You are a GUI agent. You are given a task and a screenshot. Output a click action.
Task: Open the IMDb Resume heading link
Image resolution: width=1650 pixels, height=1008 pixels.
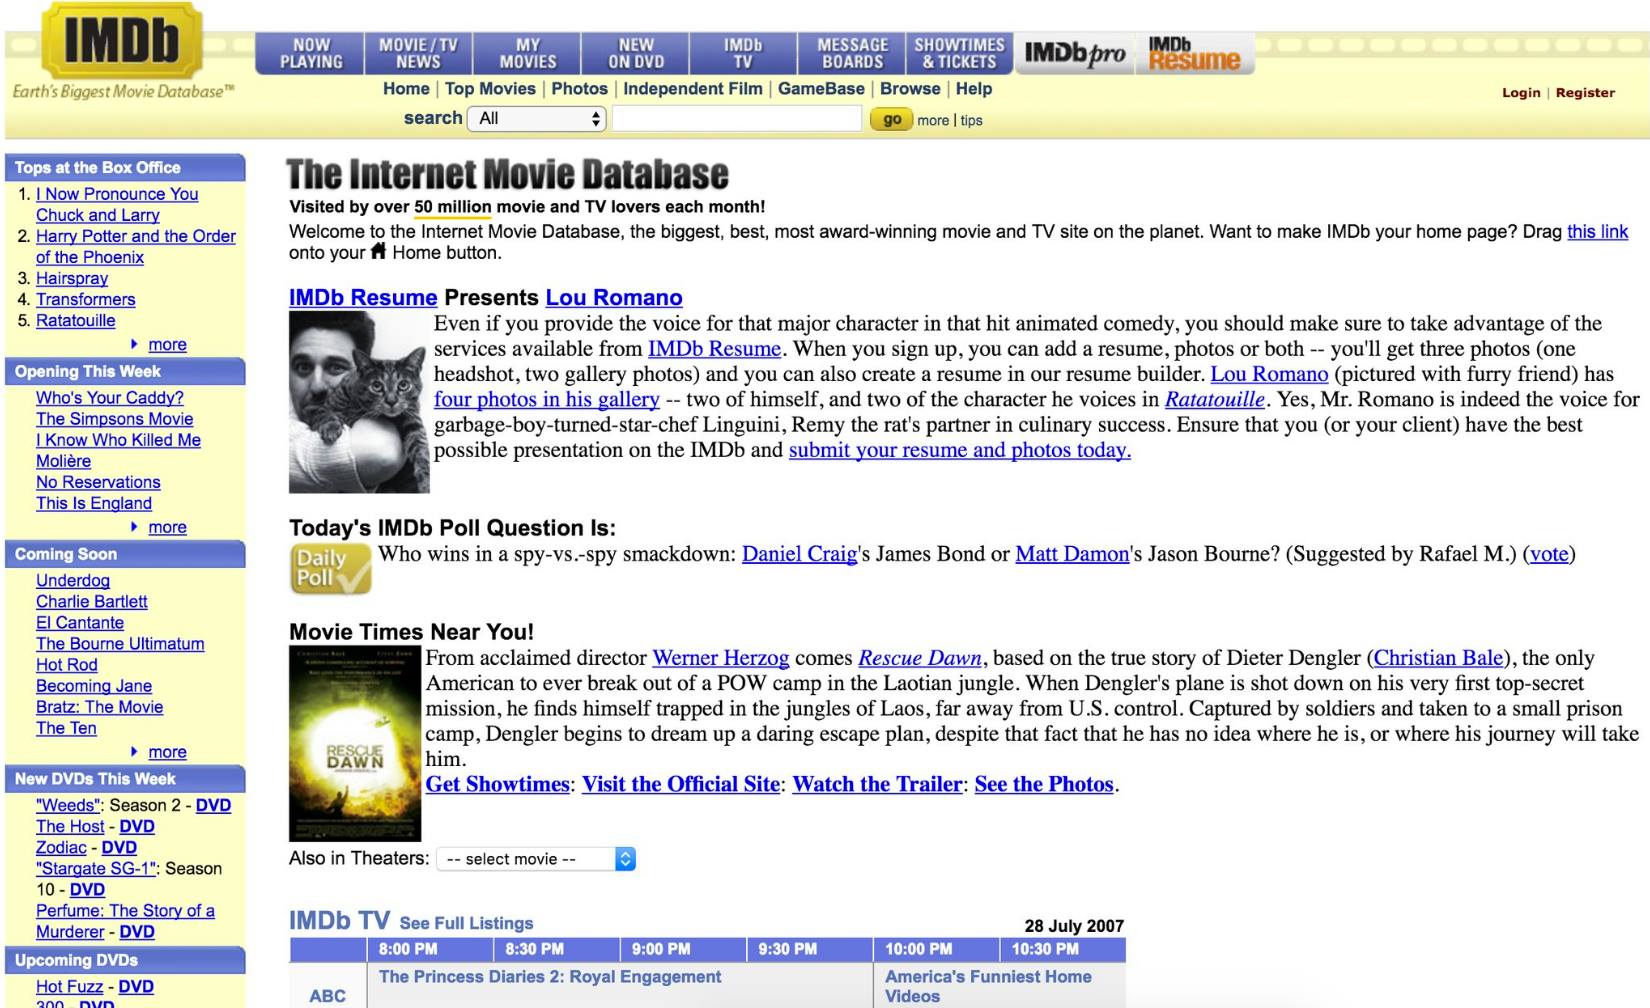click(363, 298)
